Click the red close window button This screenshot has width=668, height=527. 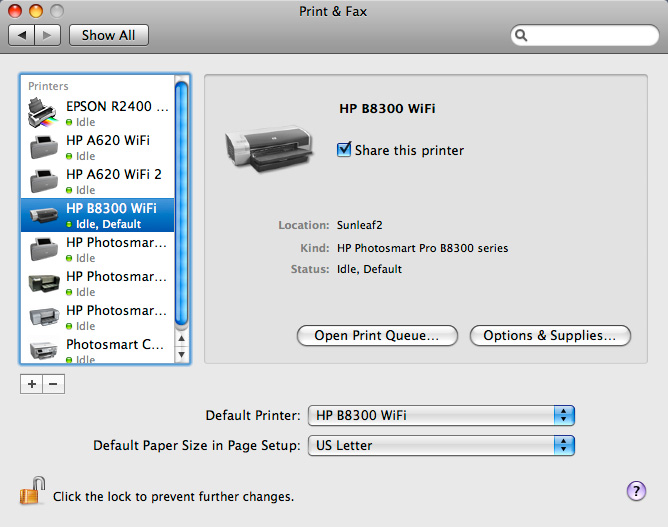15,11
